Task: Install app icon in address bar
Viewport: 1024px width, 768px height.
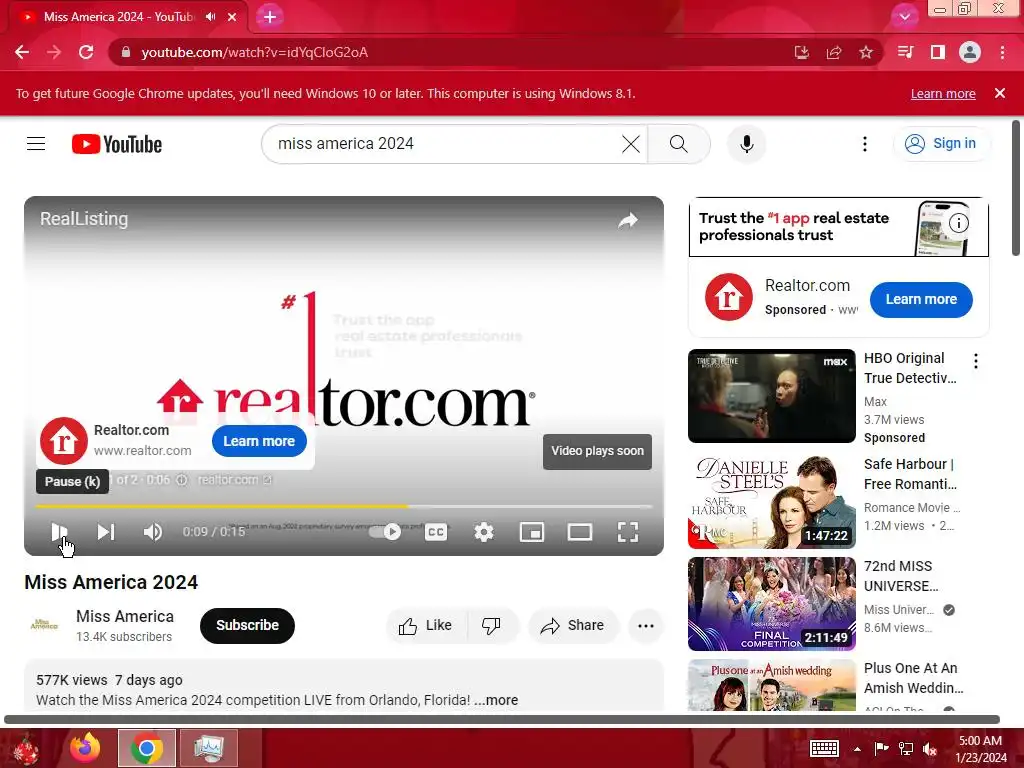Action: (801, 52)
